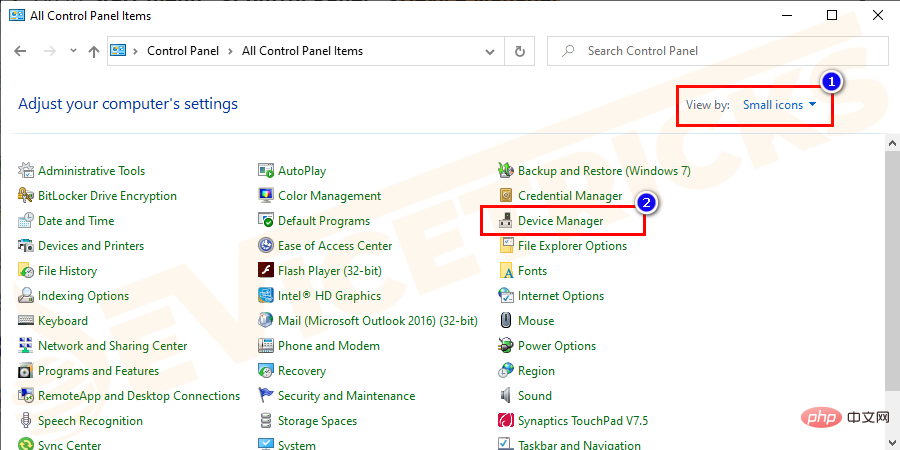Click the AutoPlay icon

266,170
